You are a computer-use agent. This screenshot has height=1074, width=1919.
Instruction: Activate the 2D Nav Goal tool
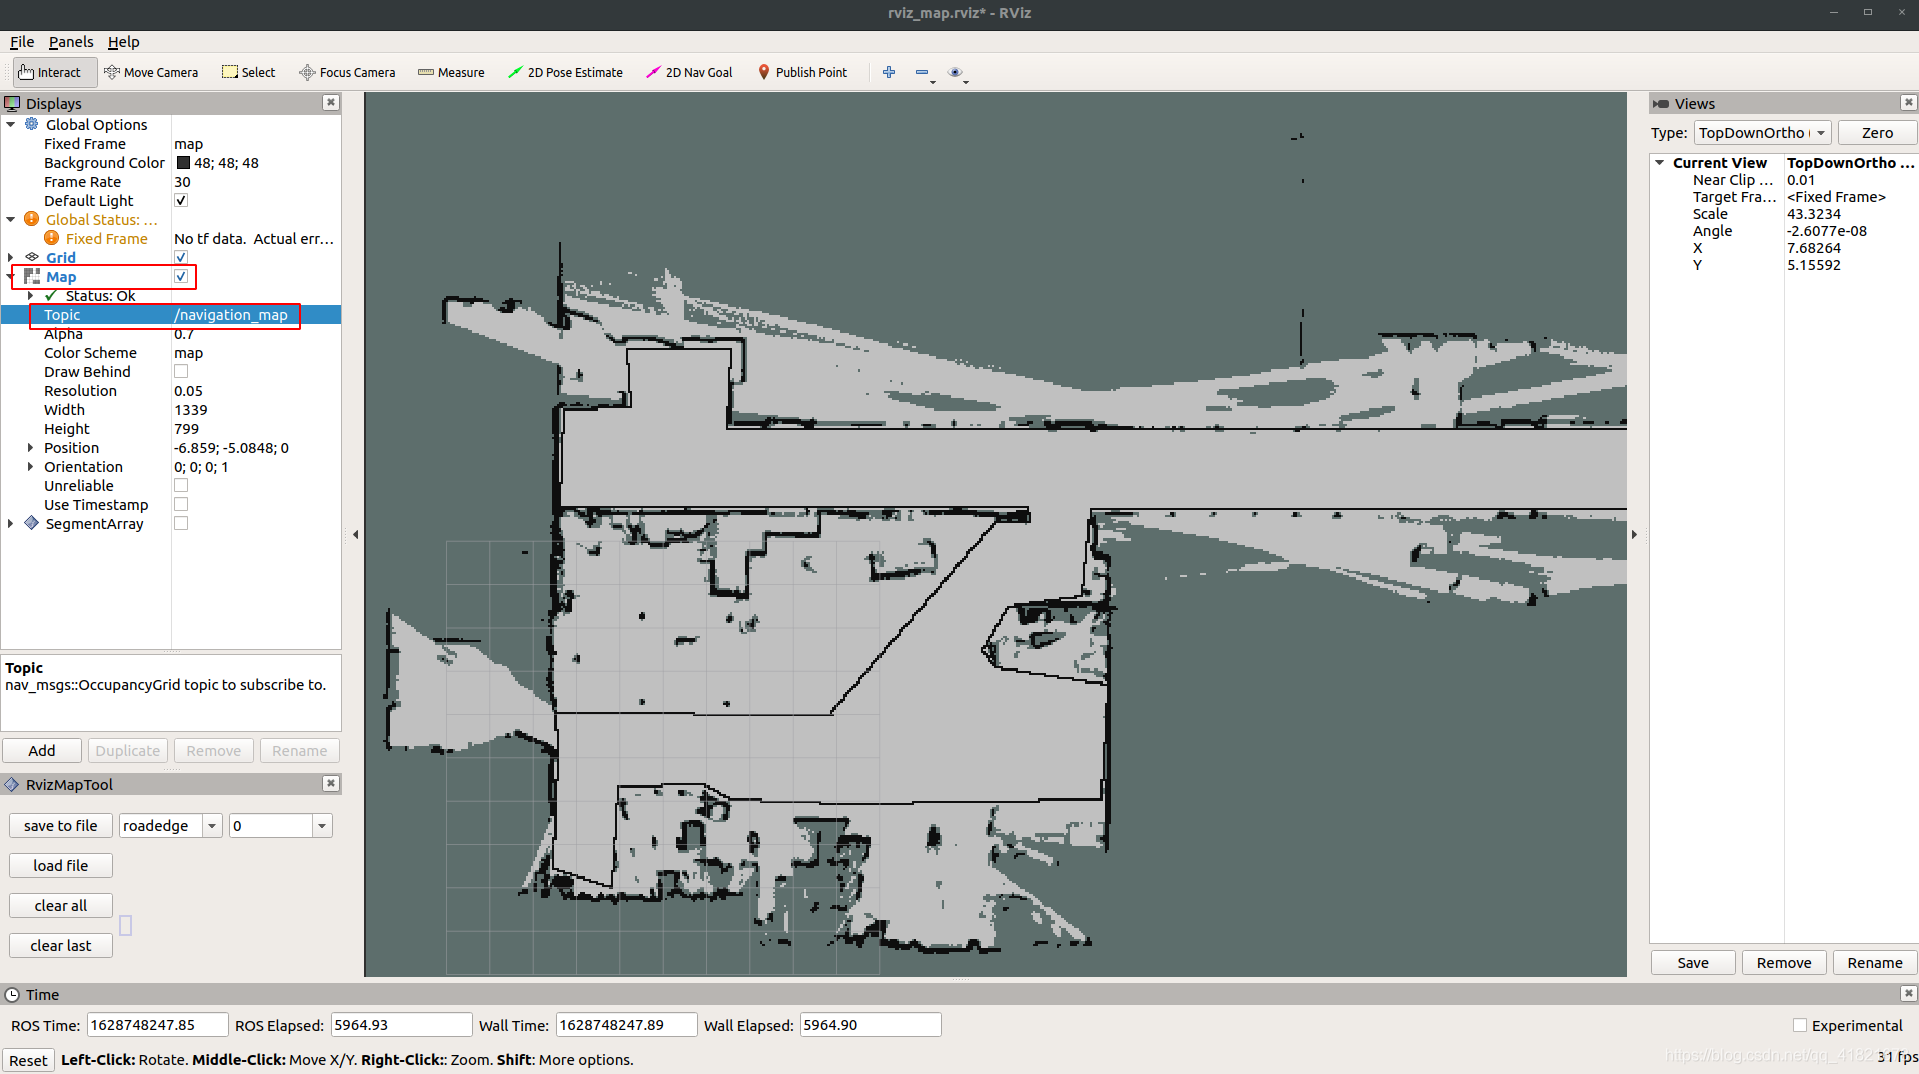689,71
